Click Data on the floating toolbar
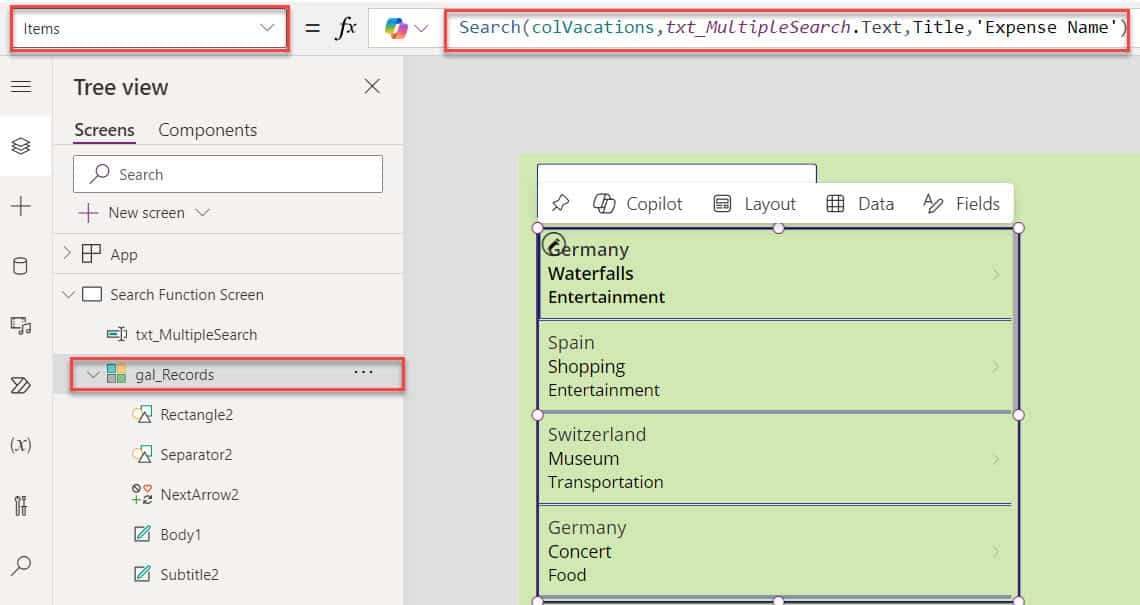Viewport: 1140px width, 605px height. [860, 204]
